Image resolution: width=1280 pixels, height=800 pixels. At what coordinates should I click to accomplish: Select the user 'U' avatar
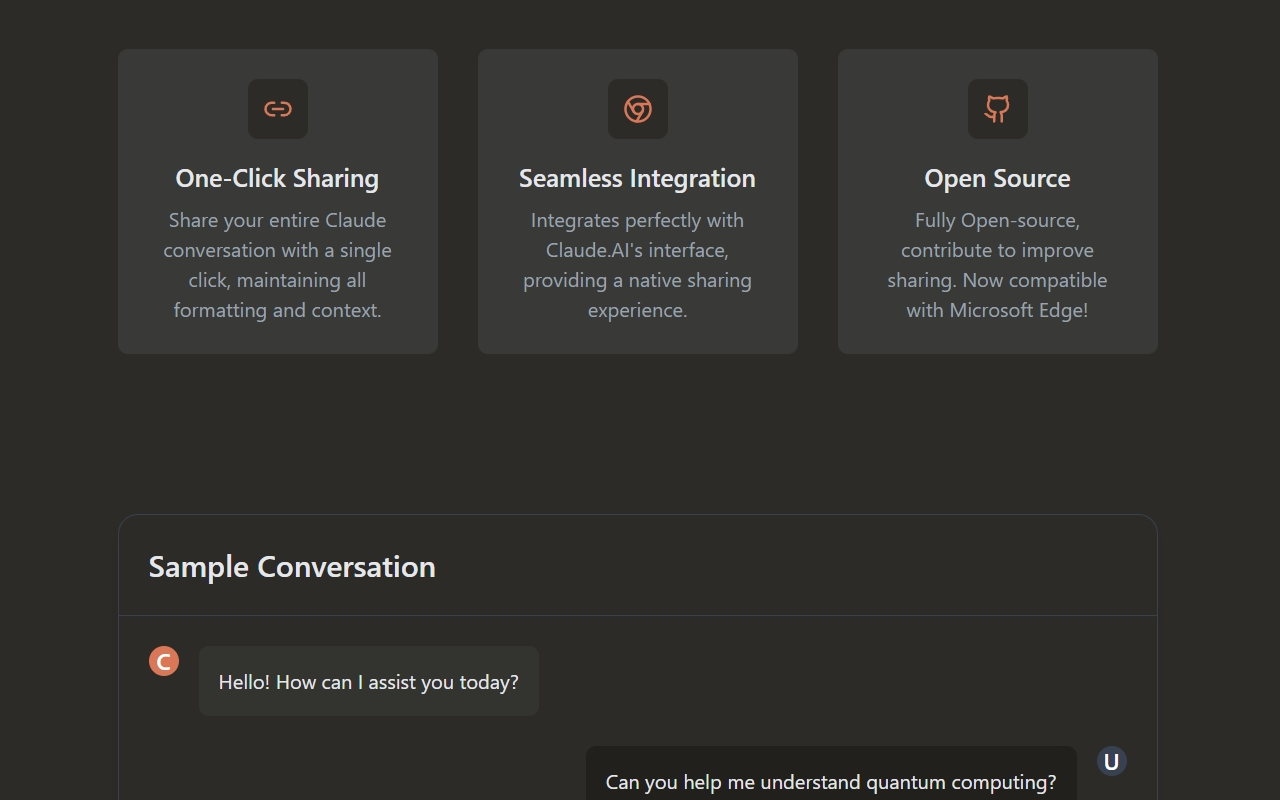pyautogui.click(x=1111, y=762)
